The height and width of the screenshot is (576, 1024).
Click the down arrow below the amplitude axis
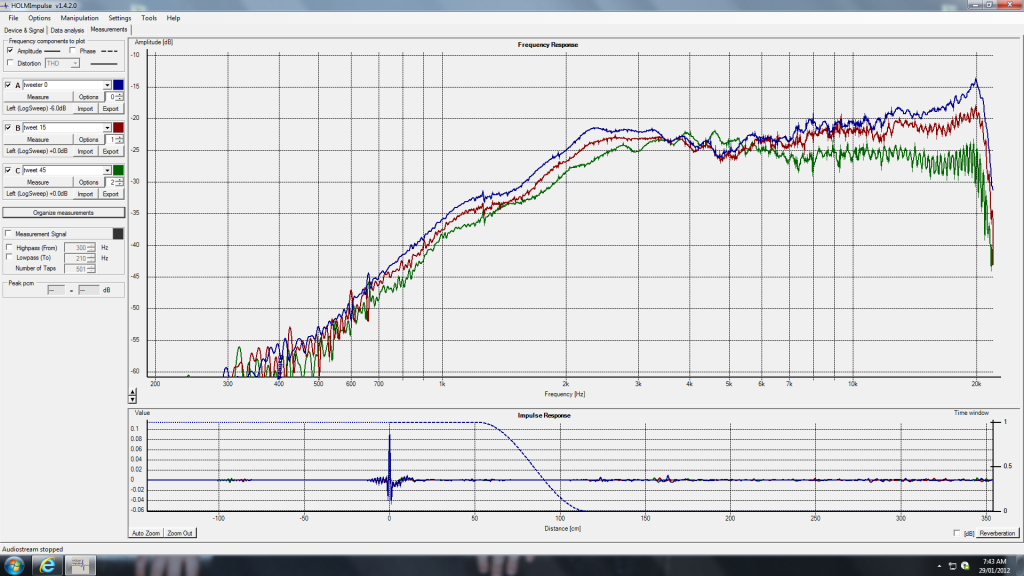133,398
